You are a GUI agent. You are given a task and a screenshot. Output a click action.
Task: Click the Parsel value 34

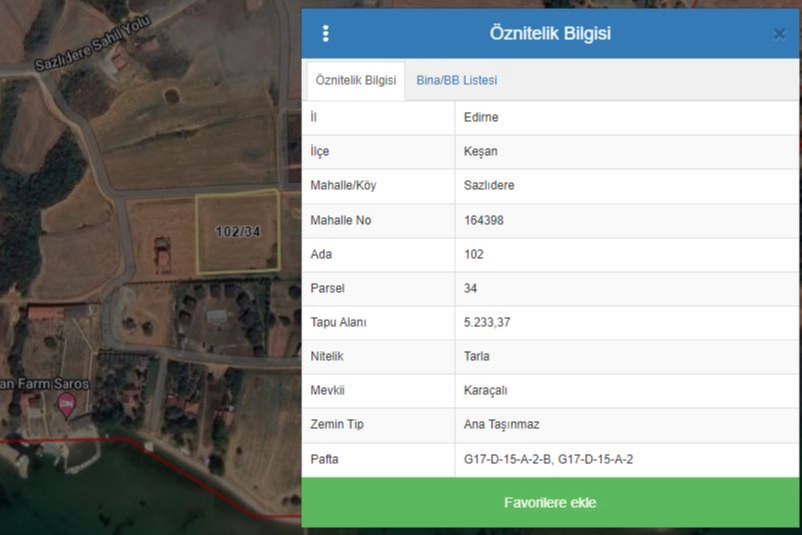[471, 288]
